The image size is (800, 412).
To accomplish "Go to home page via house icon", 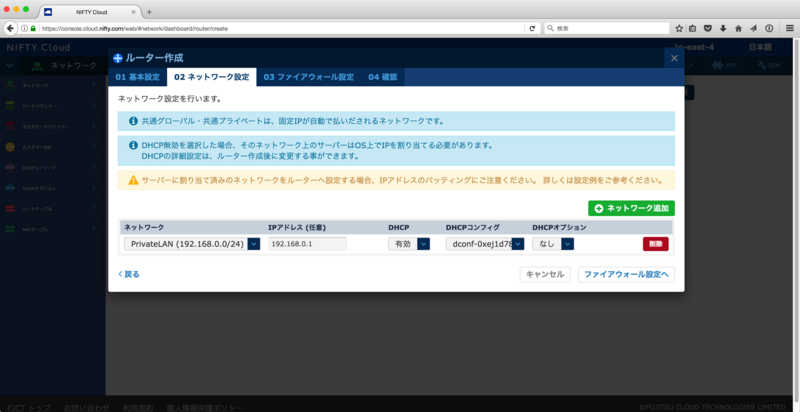I will click(x=738, y=29).
